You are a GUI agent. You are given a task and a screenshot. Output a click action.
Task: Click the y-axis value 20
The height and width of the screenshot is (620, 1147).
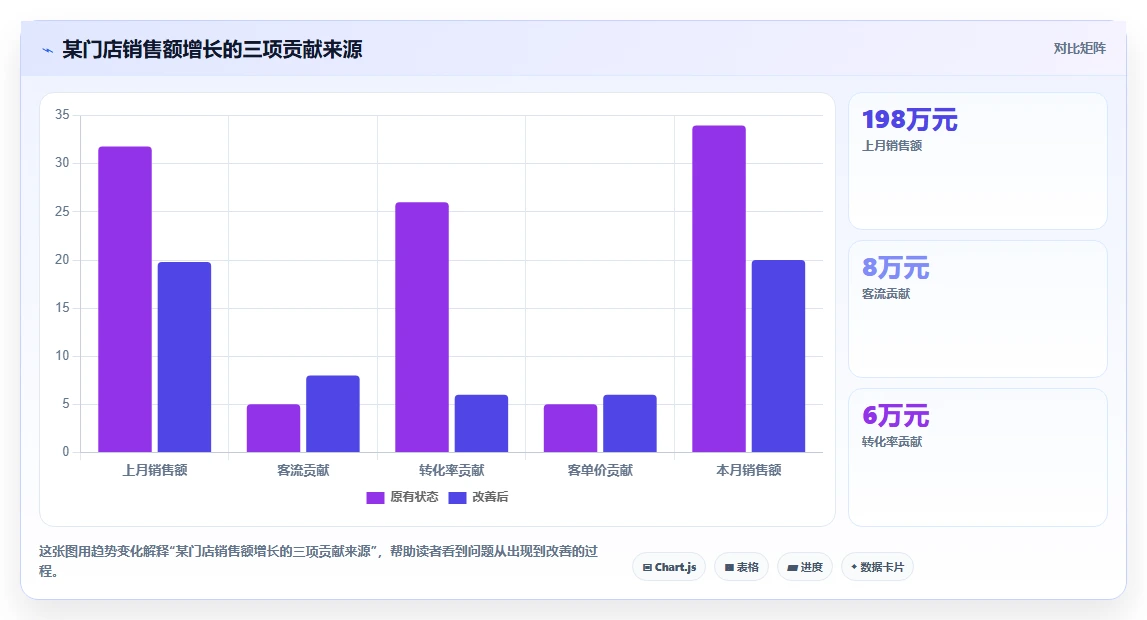click(62, 260)
